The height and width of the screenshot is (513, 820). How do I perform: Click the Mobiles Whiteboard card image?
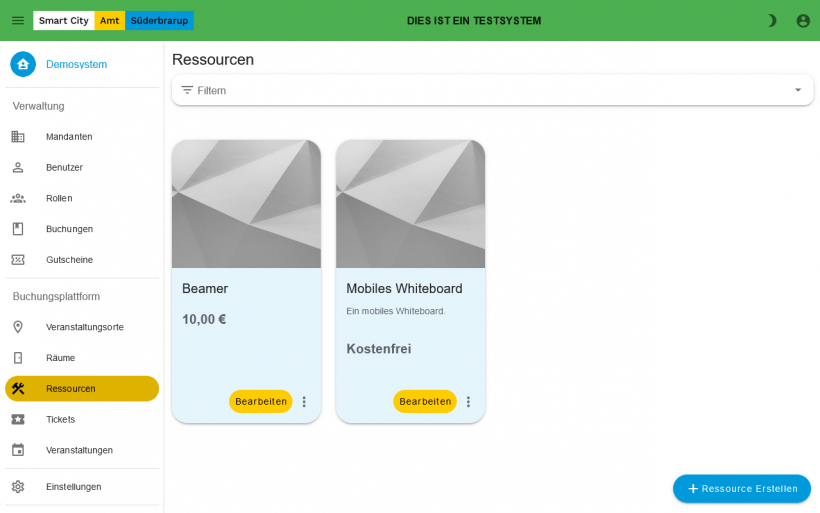coord(410,204)
